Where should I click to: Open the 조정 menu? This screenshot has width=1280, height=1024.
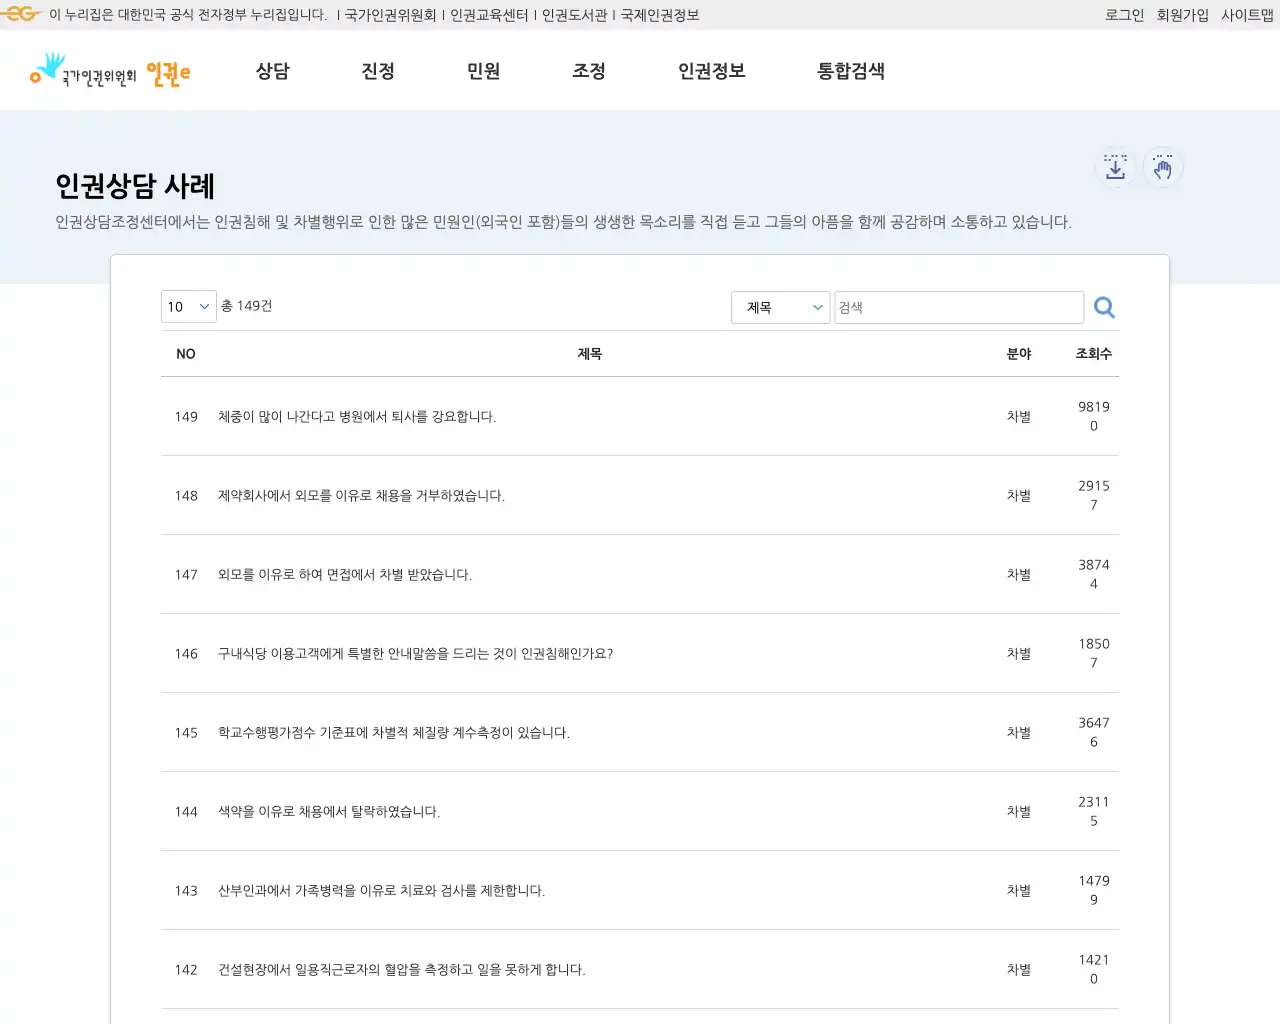coord(589,71)
